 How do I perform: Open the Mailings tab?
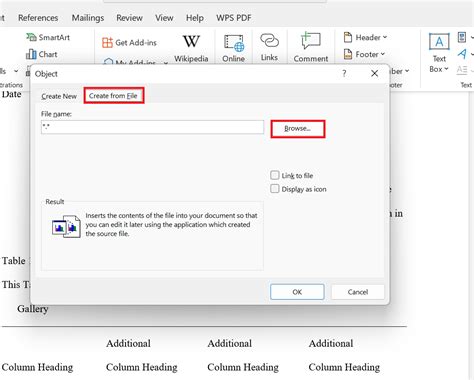88,18
